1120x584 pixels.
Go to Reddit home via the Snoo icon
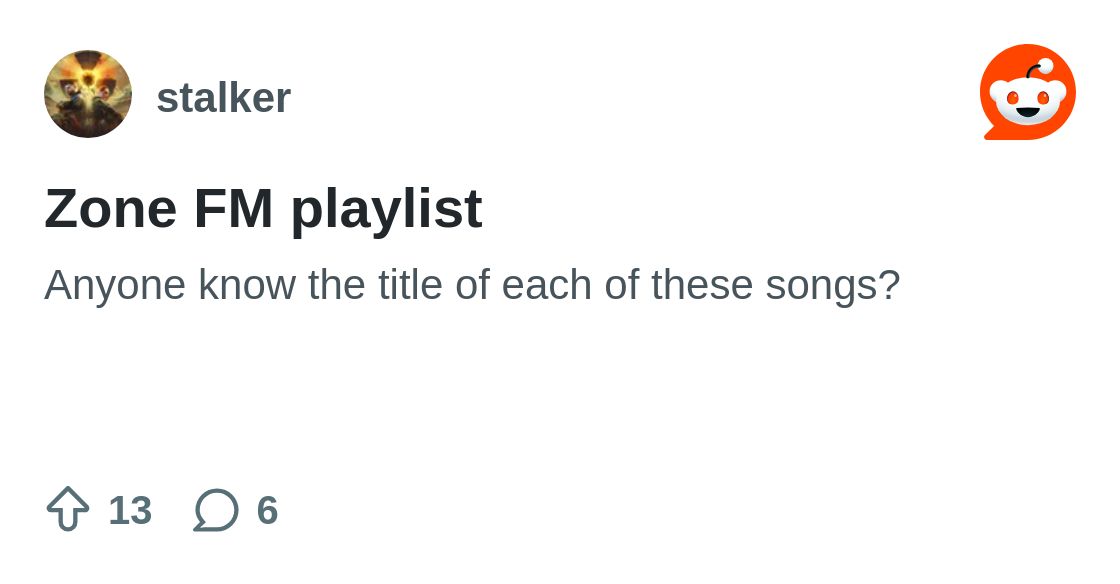coord(1027,92)
